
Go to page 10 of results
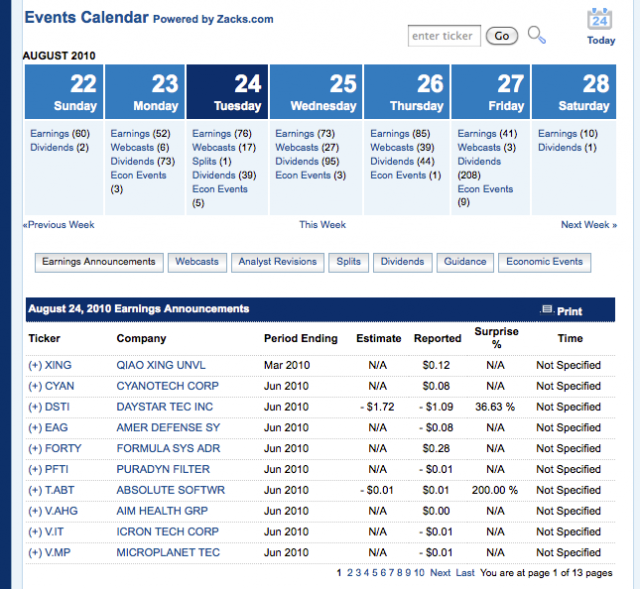coord(419,573)
